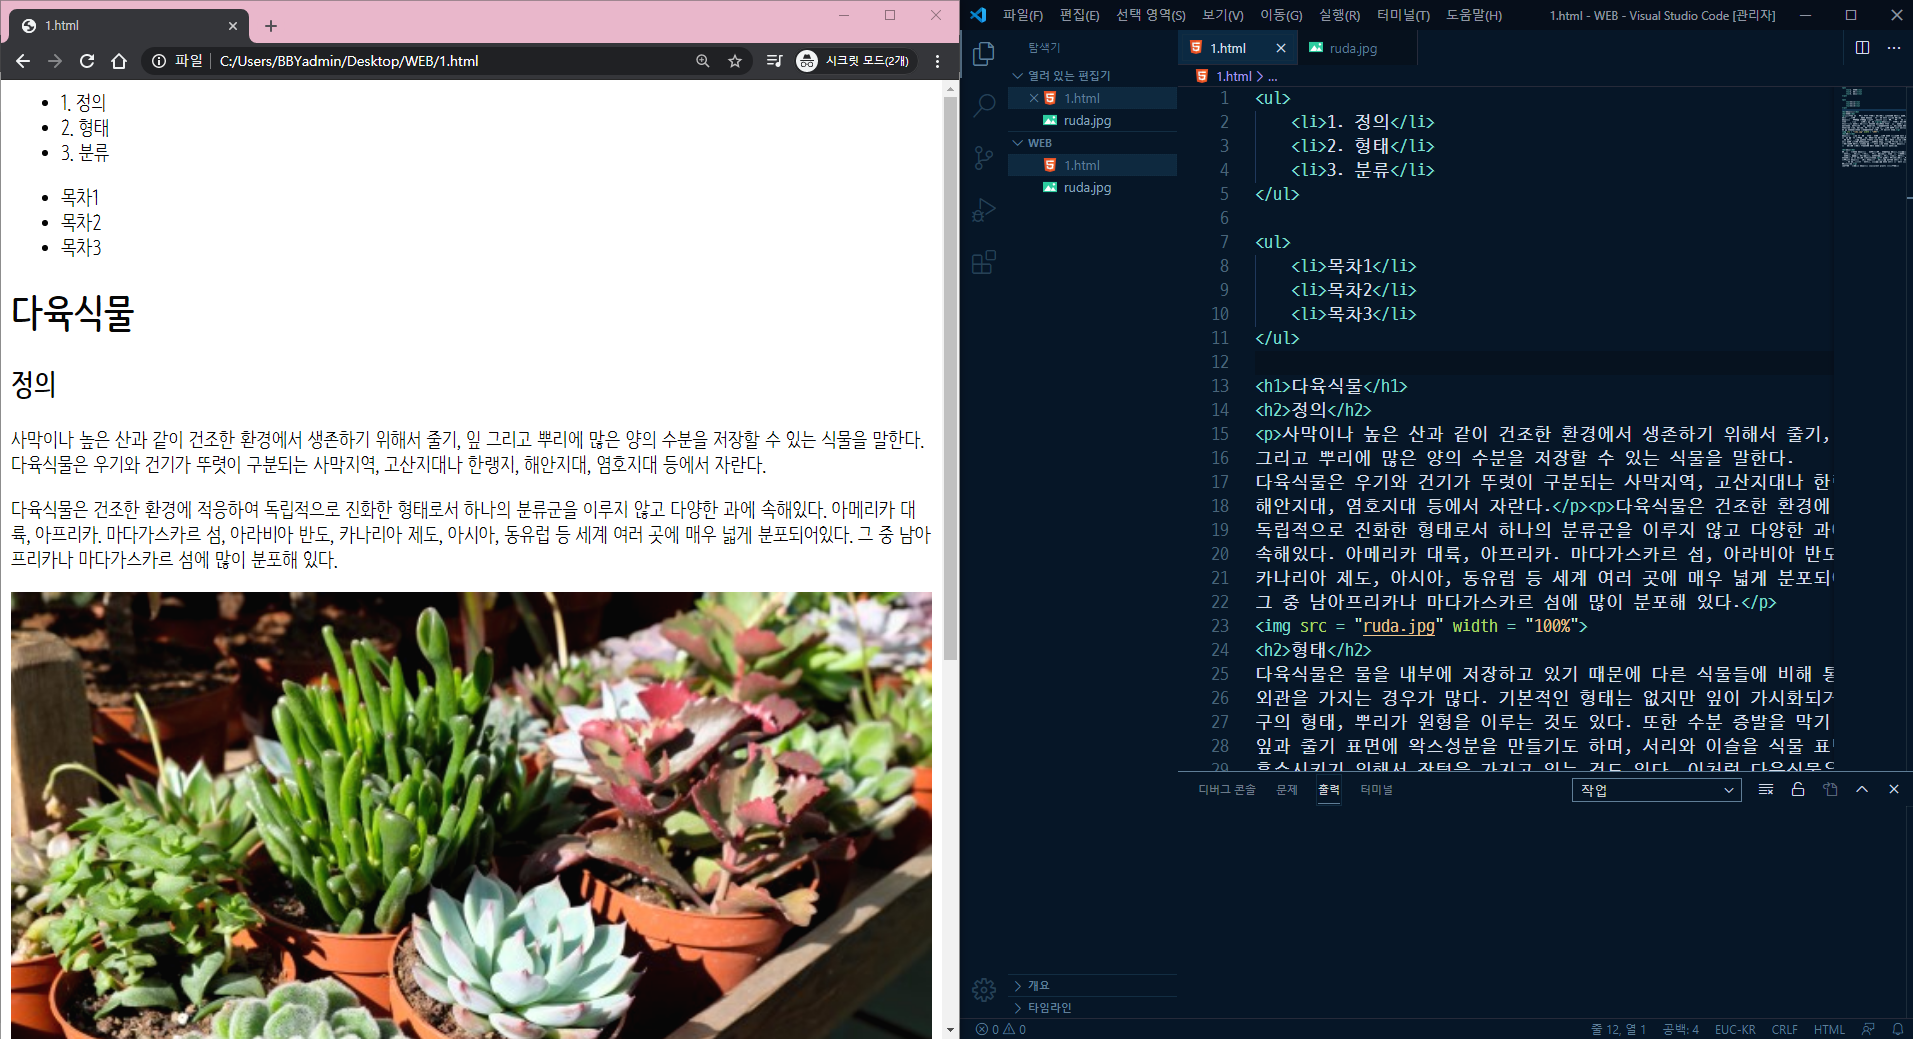Open the 보기(V) menu in VS Code
The height and width of the screenshot is (1039, 1913).
point(1223,15)
